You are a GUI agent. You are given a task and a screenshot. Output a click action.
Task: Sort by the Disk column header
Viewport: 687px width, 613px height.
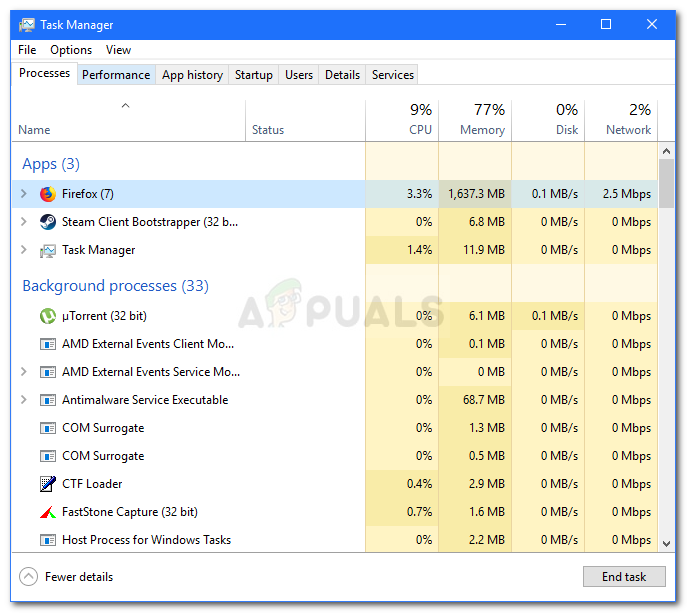pos(548,120)
